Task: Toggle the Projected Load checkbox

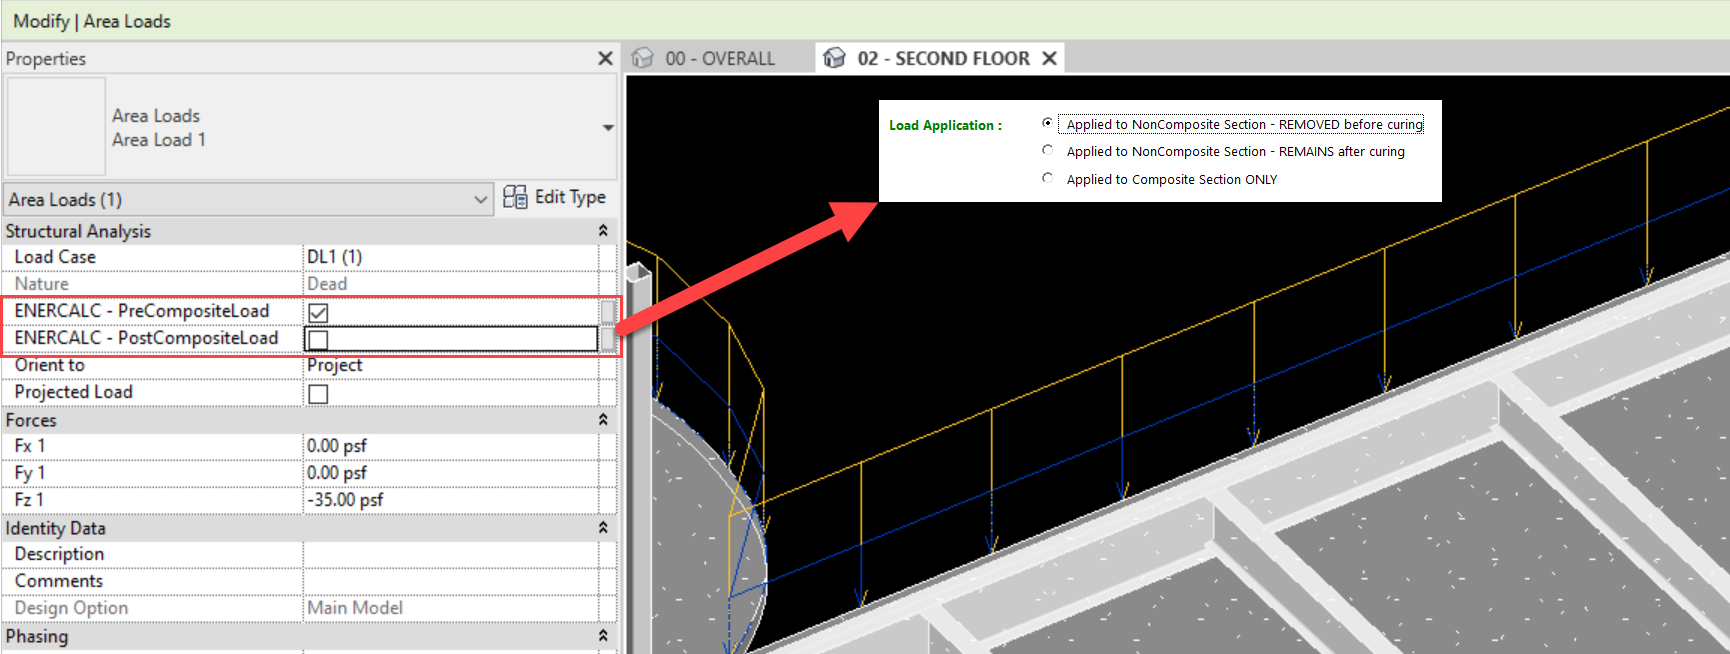Action: point(319,394)
